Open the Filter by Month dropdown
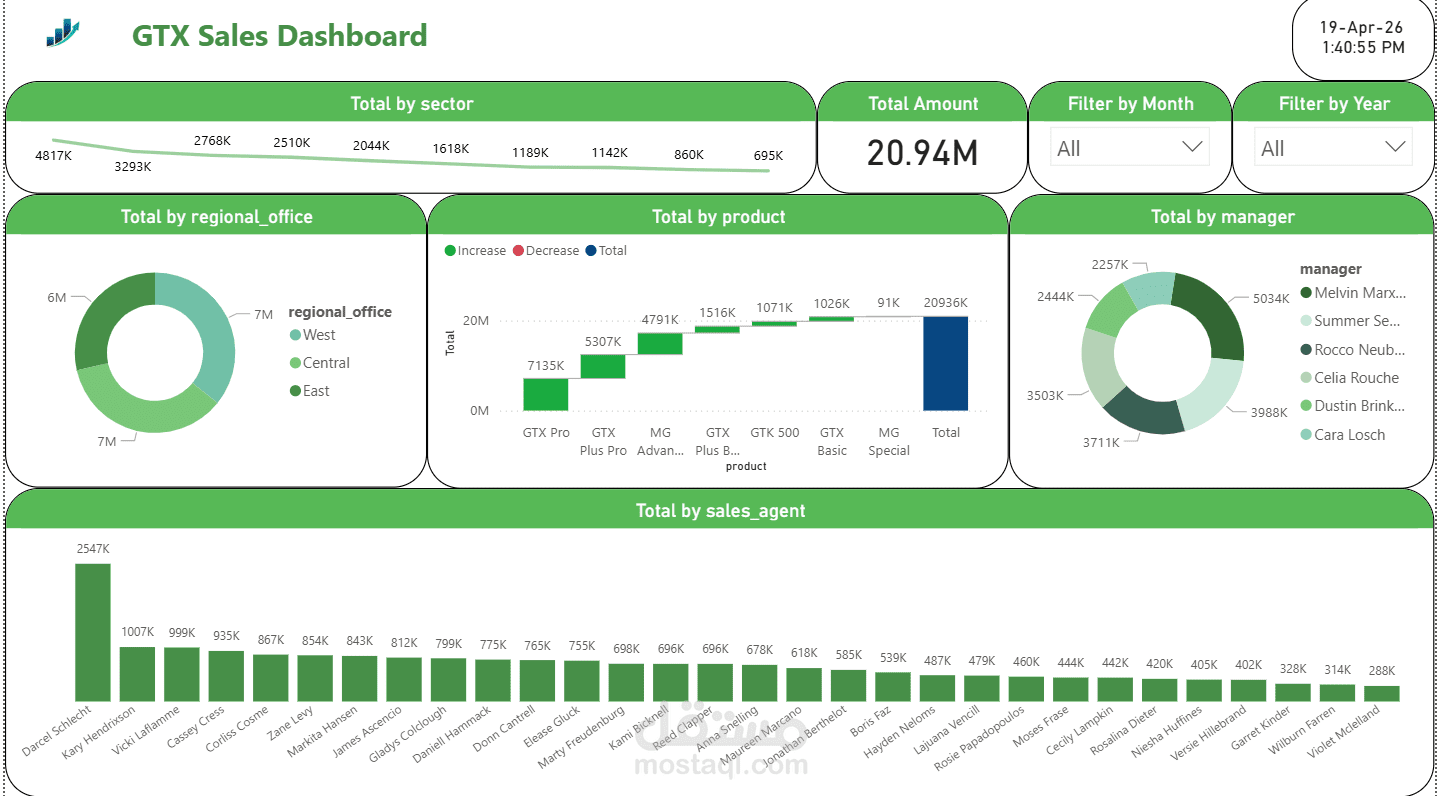 pos(1130,147)
